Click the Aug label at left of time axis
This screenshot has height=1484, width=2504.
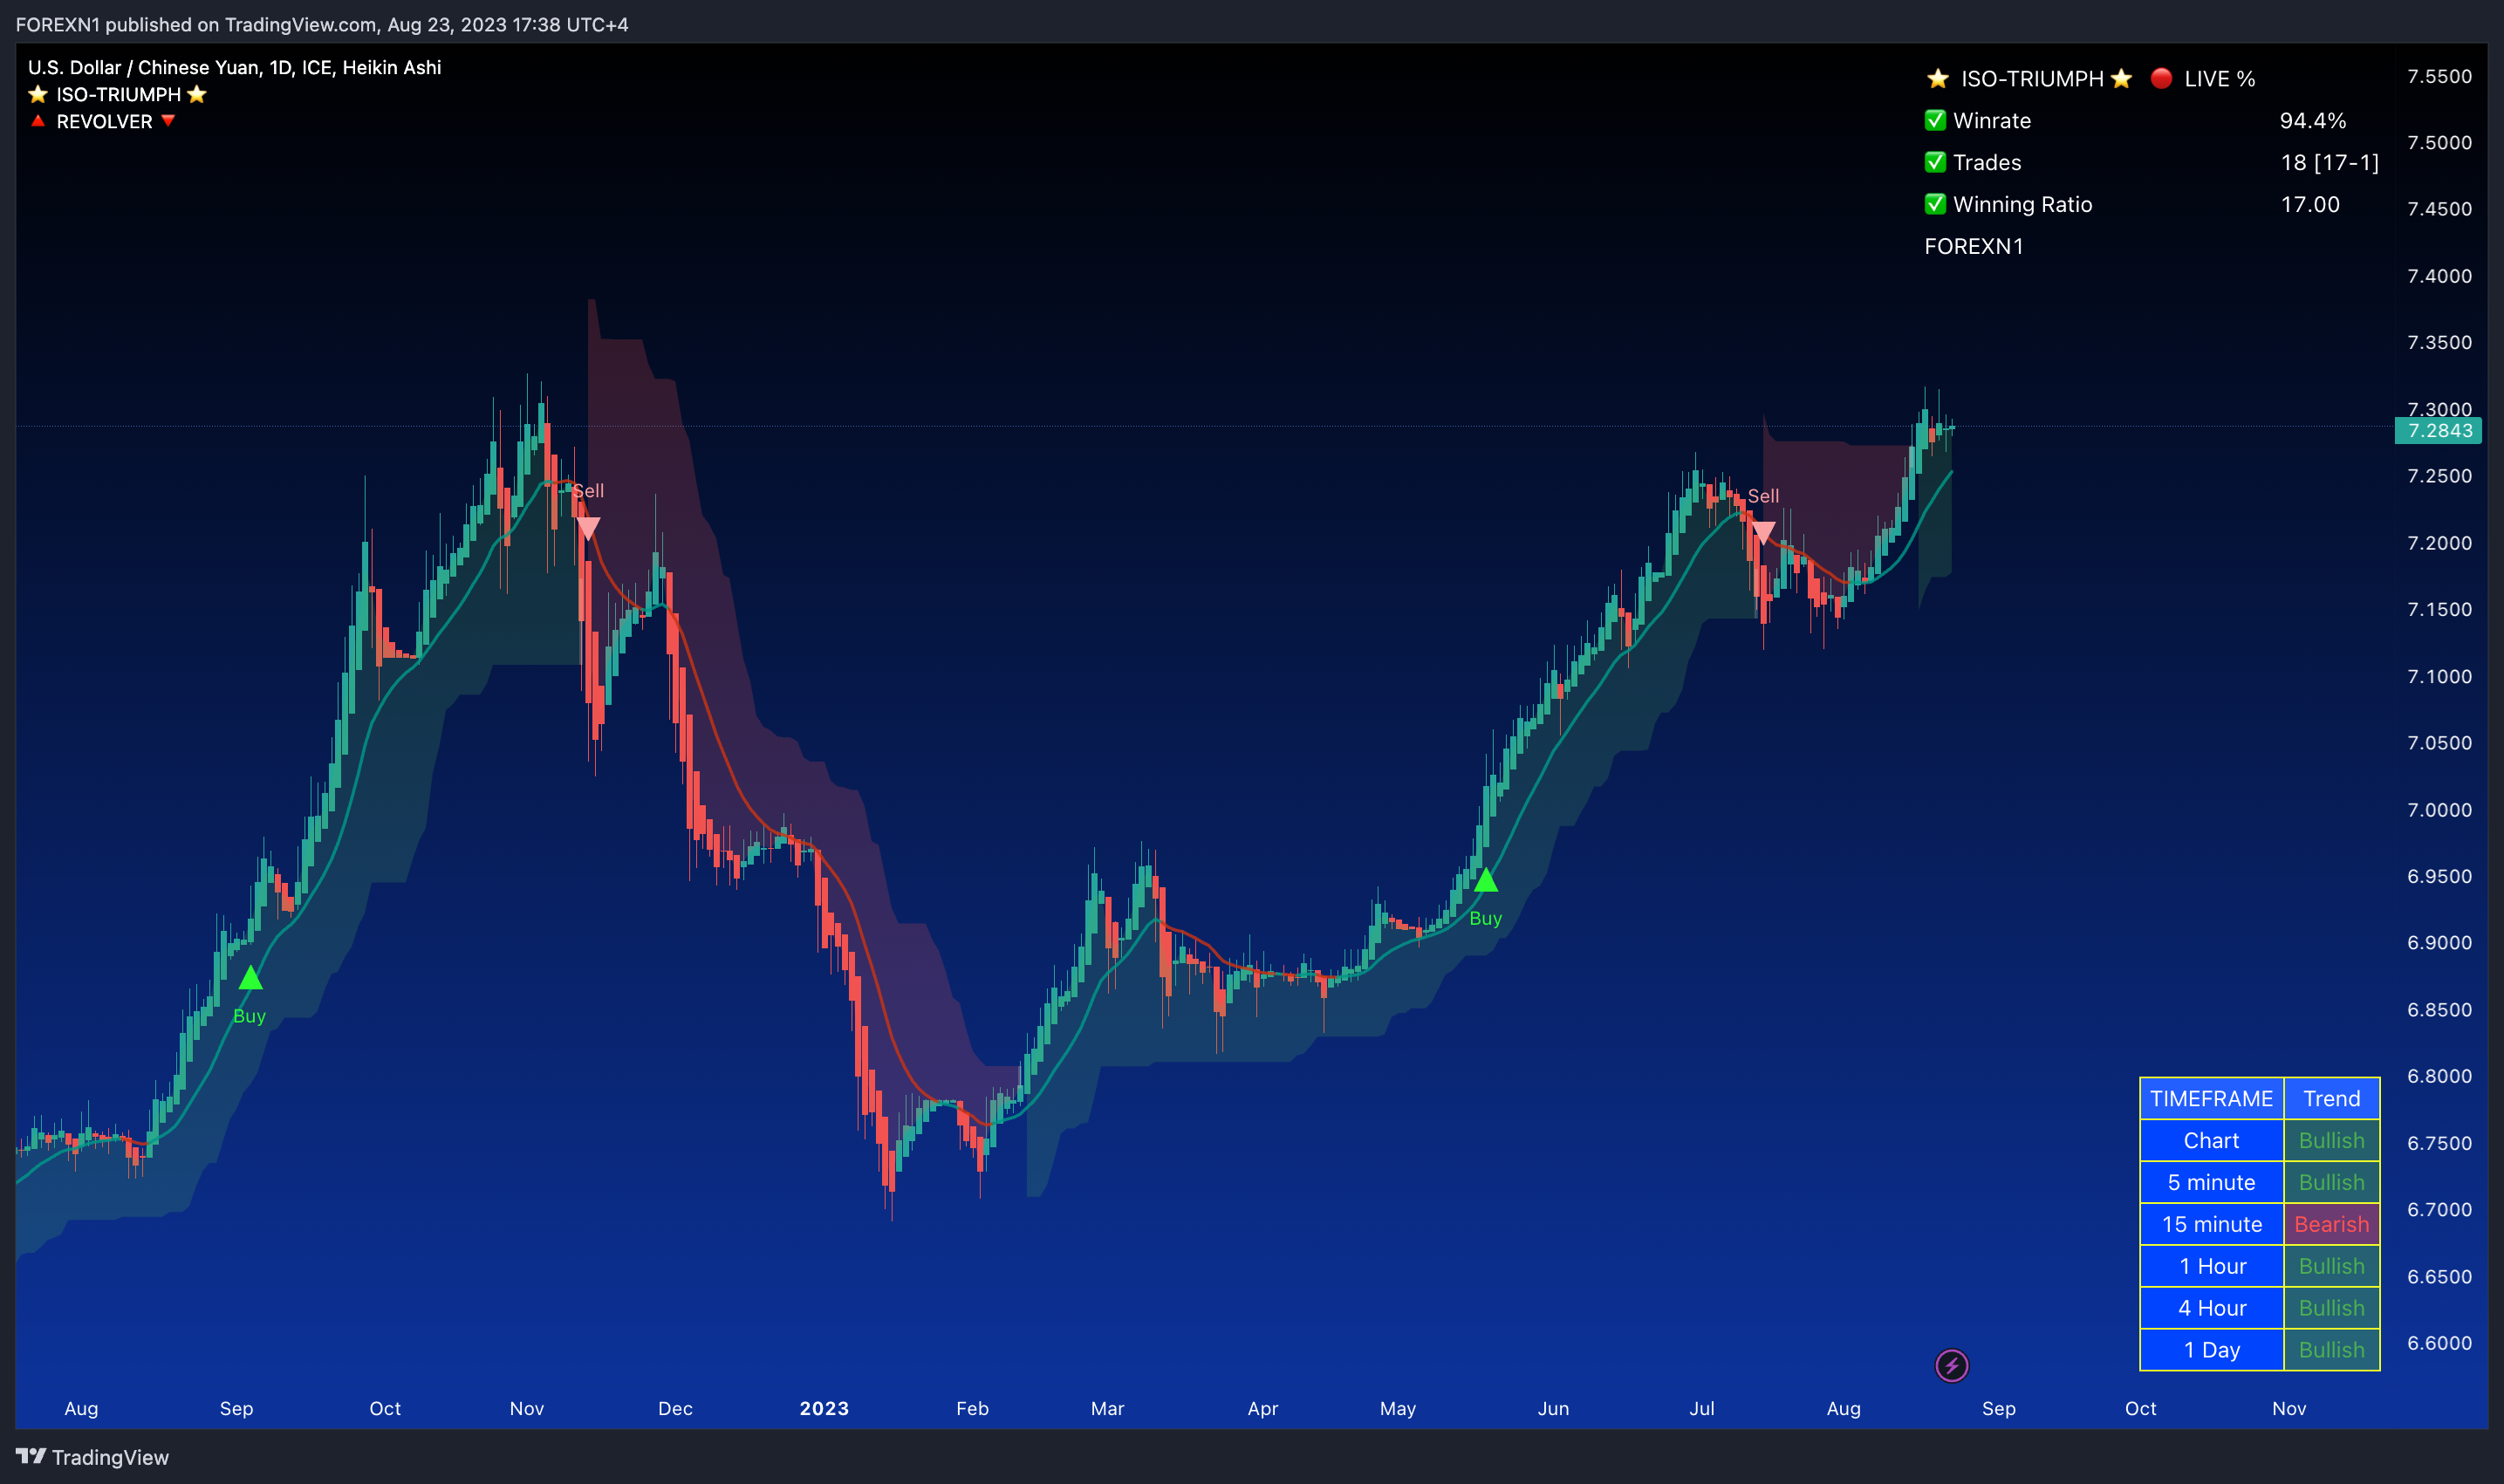[81, 1408]
